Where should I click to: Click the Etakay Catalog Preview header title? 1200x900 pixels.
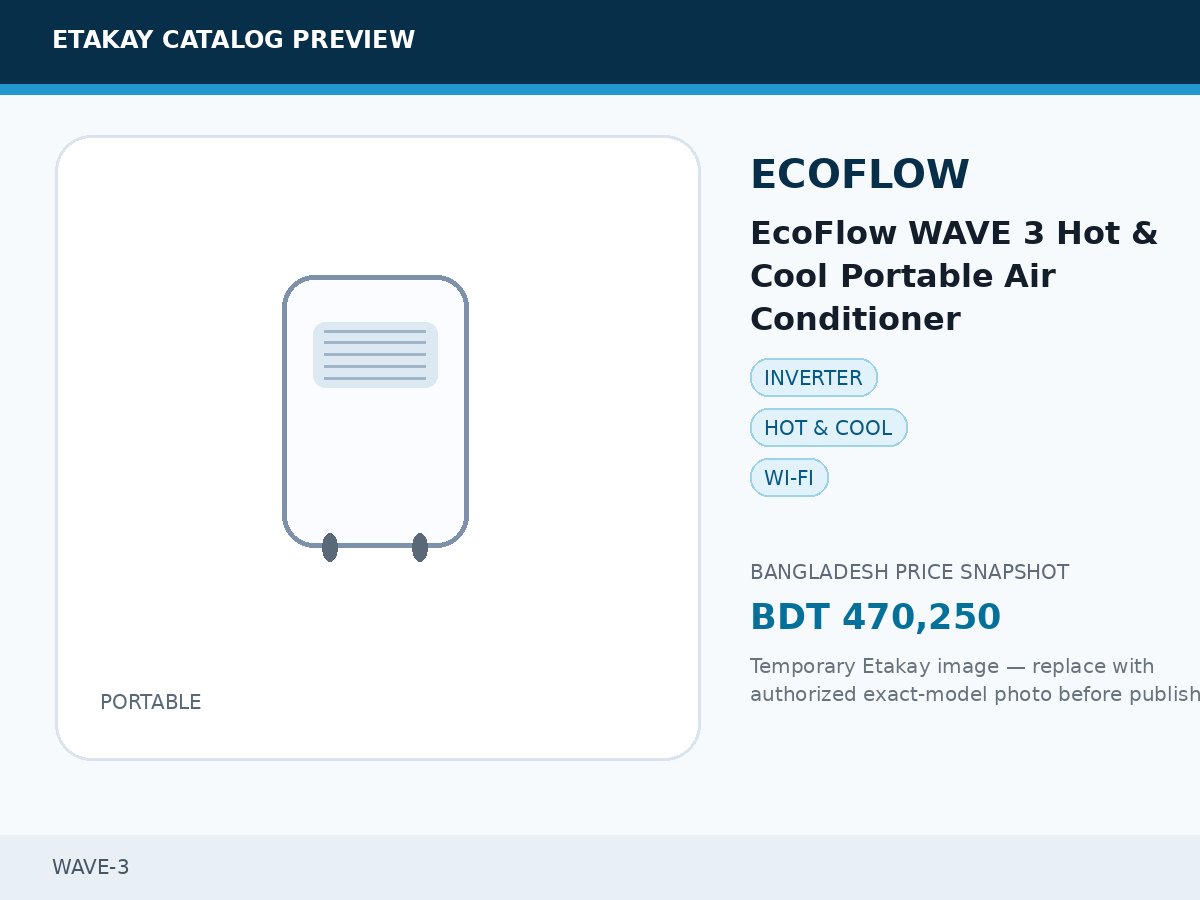click(x=233, y=40)
